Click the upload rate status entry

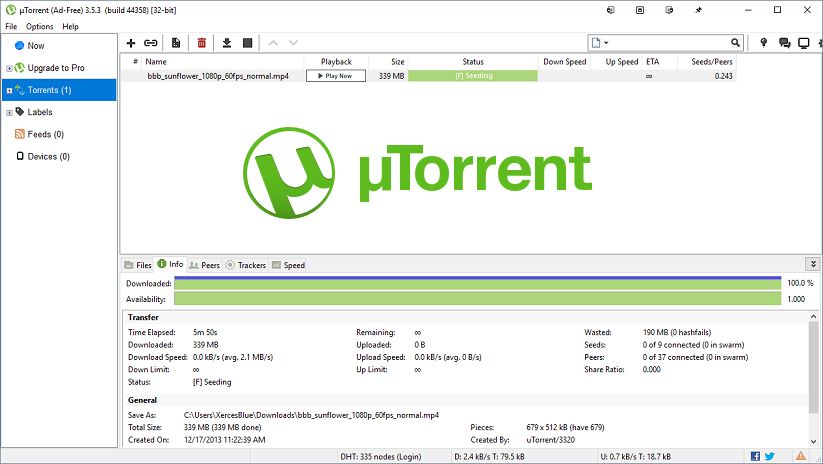pos(635,457)
